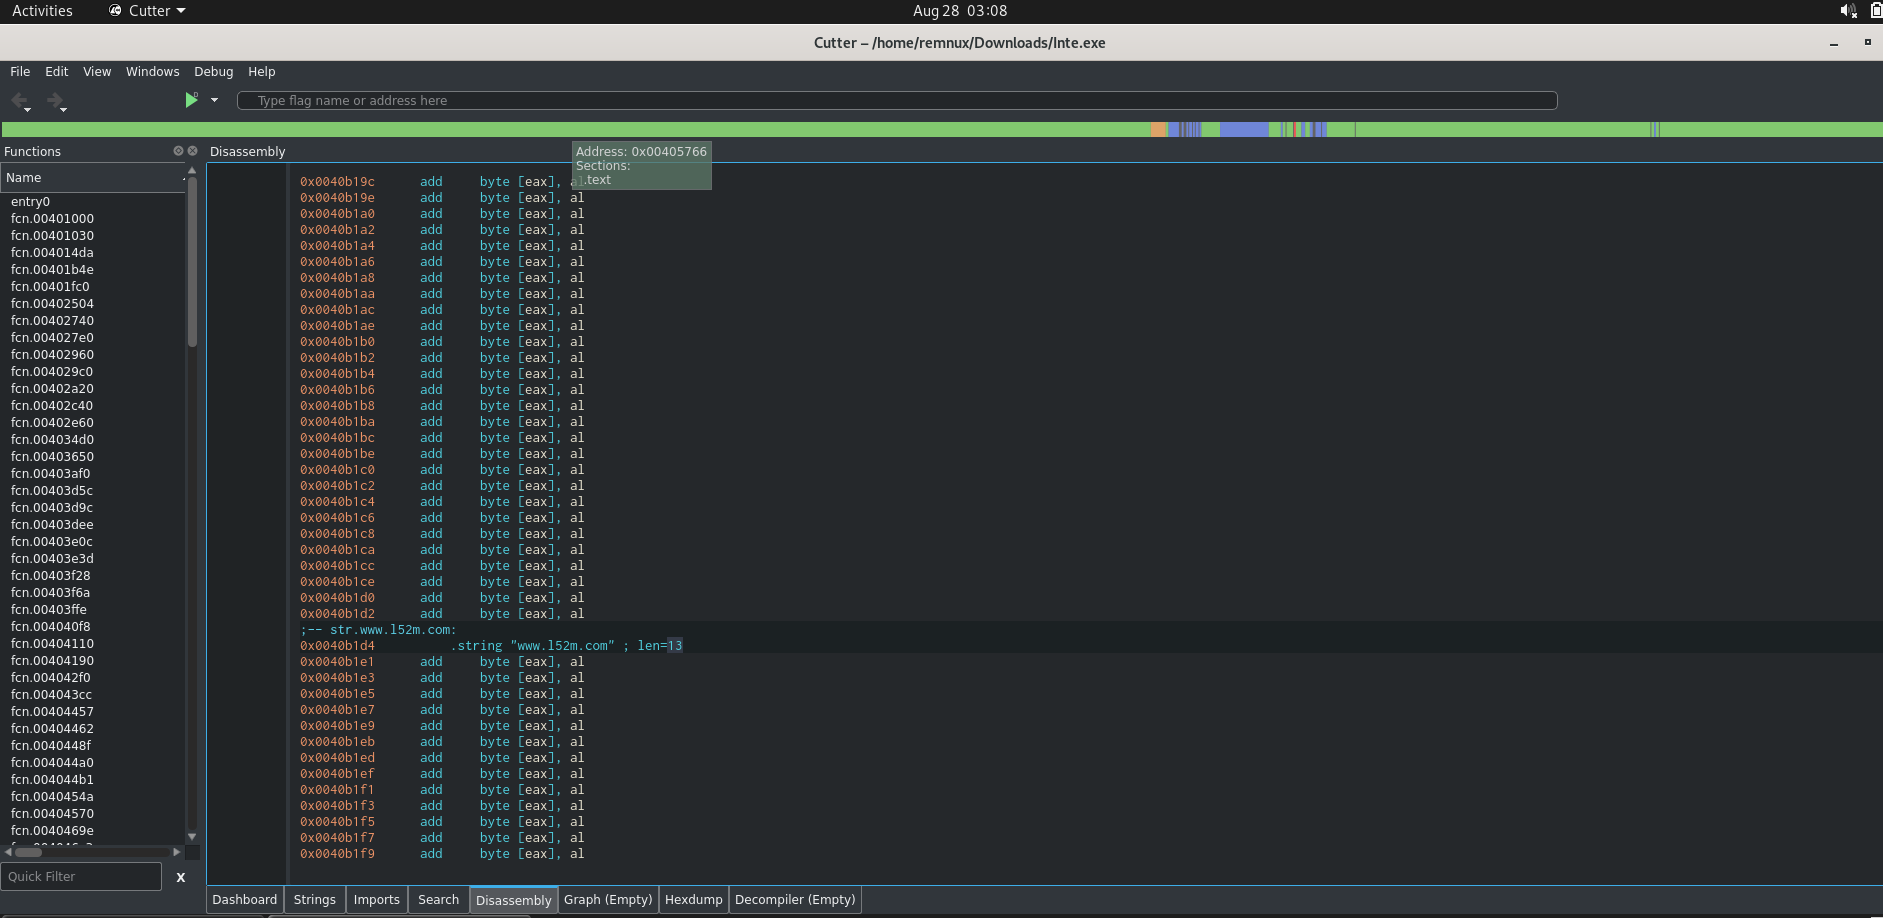Click the Name column header in Functions
Image resolution: width=1883 pixels, height=918 pixels.
tap(93, 178)
